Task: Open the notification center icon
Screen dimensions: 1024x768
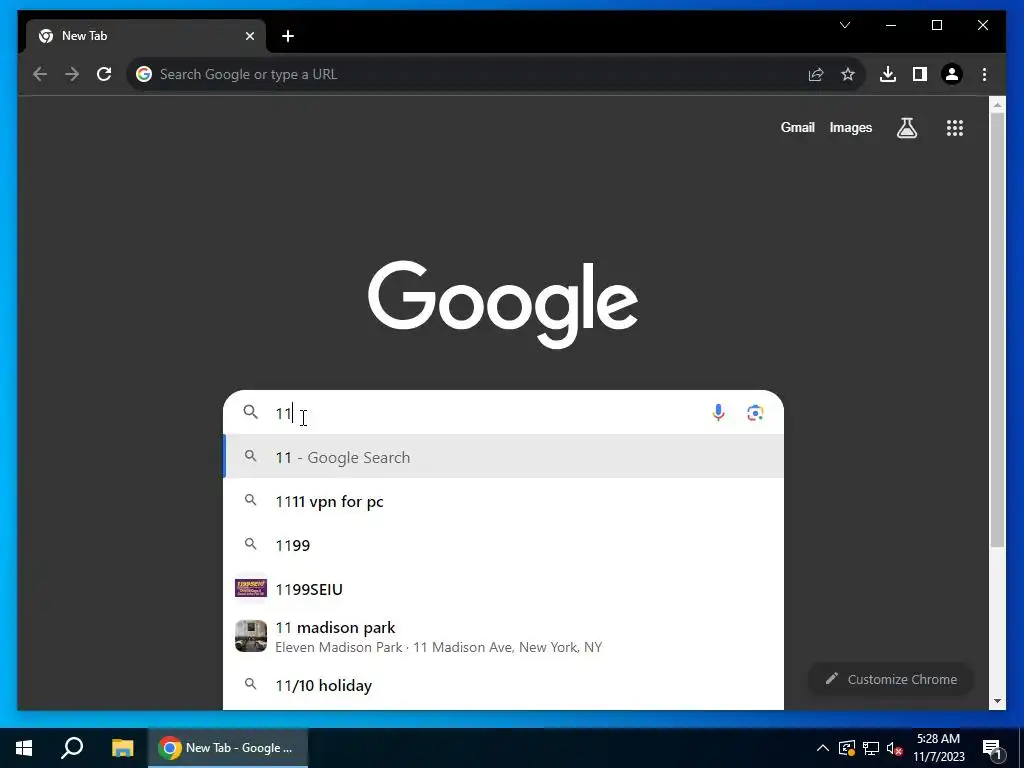Action: click(x=992, y=748)
